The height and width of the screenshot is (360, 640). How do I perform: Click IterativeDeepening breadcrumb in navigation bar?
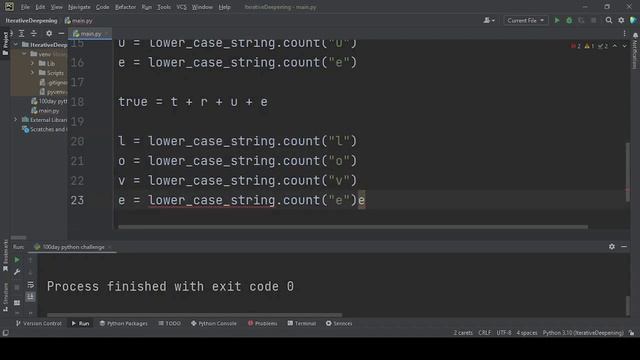point(31,20)
